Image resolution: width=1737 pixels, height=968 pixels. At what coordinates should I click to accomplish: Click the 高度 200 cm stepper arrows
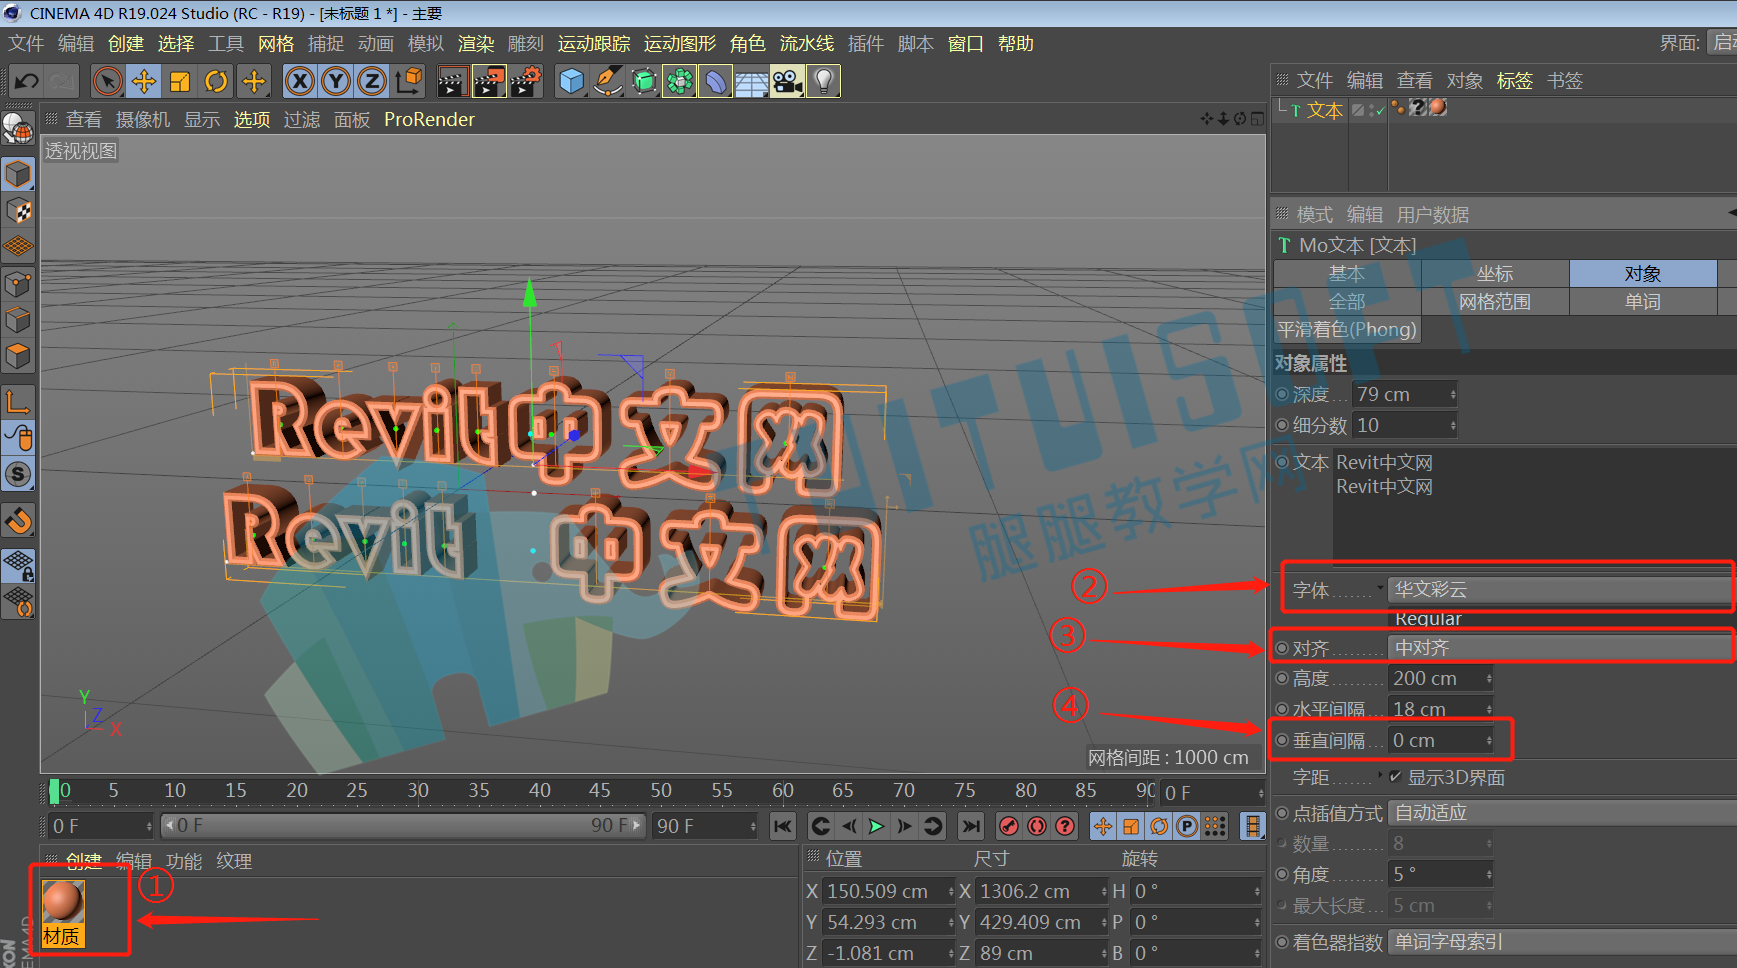1489,678
